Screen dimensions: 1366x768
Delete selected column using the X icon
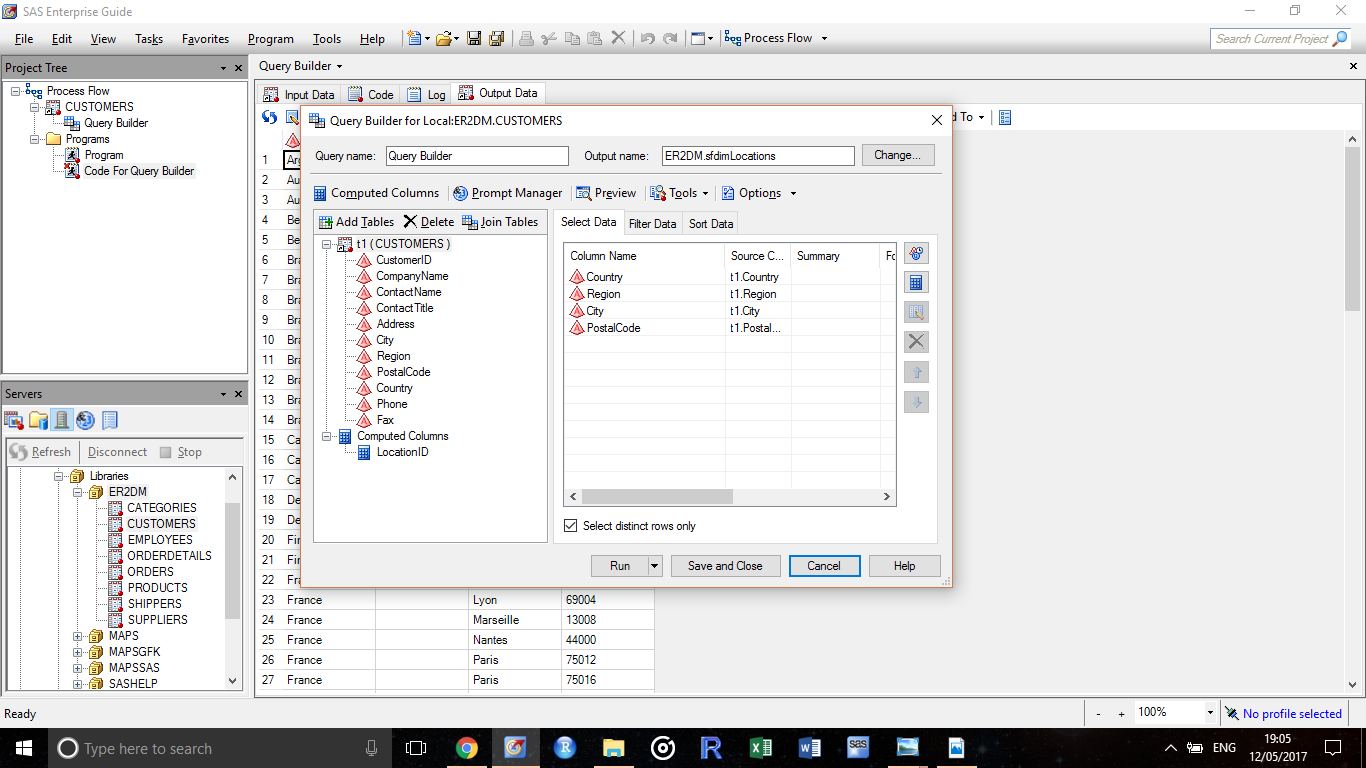point(916,341)
